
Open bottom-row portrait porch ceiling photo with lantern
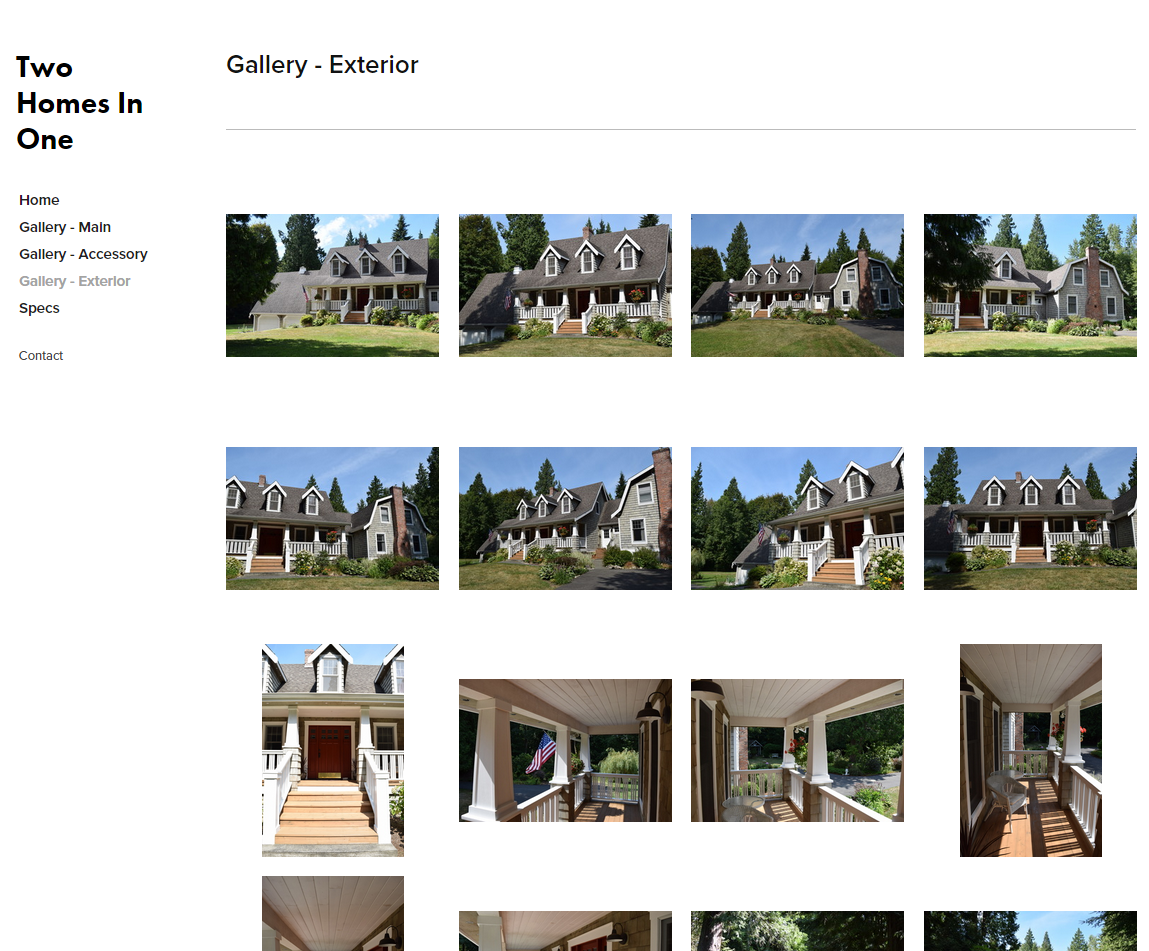point(333,914)
